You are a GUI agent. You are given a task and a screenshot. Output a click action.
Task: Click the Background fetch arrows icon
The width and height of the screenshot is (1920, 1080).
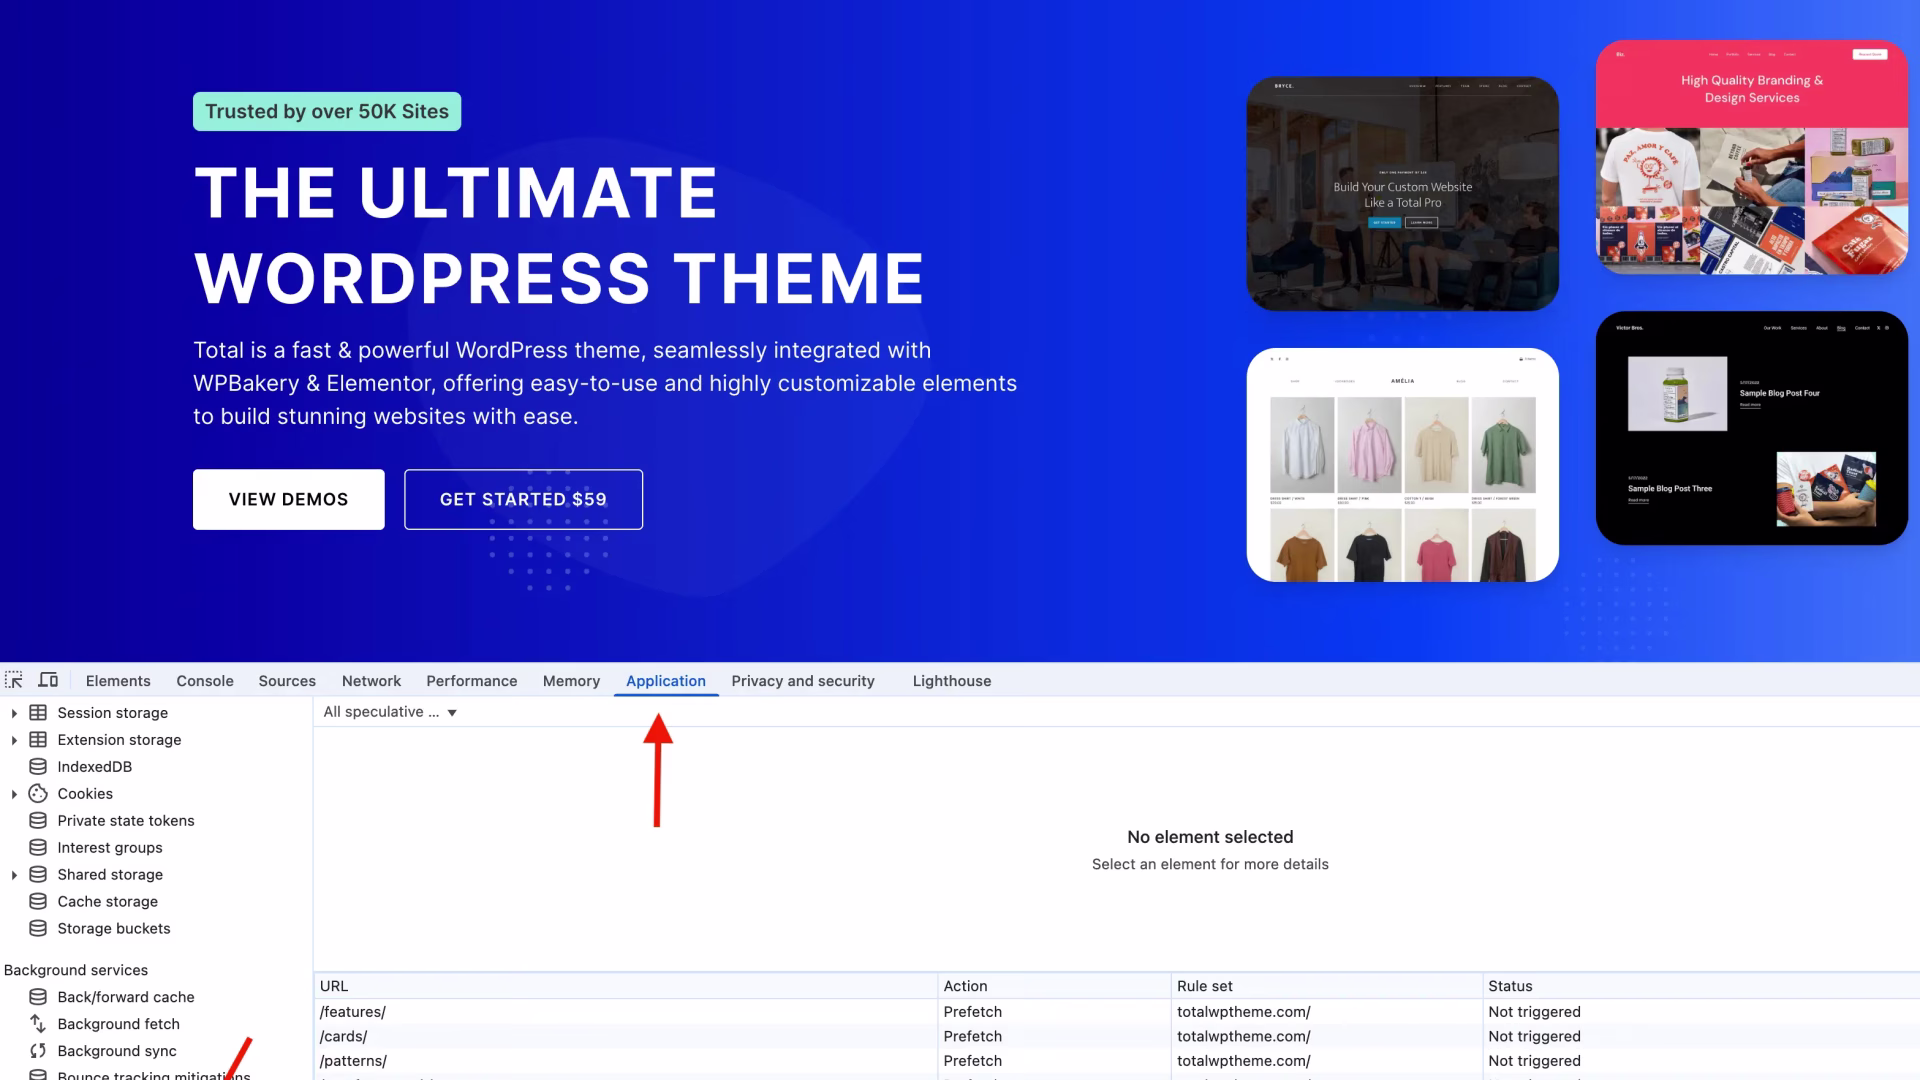click(38, 1024)
